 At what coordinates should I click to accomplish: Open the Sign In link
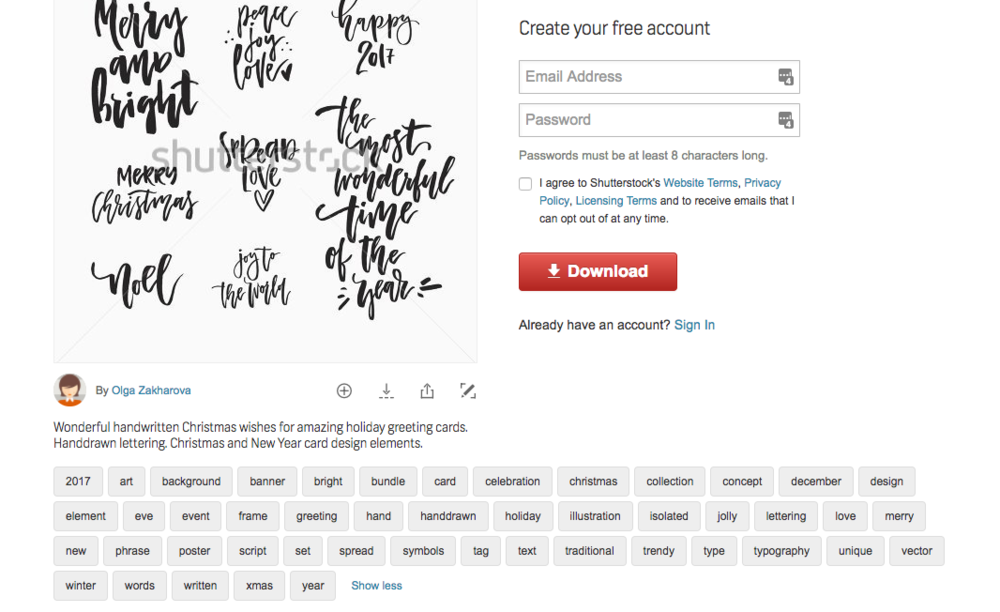[694, 325]
